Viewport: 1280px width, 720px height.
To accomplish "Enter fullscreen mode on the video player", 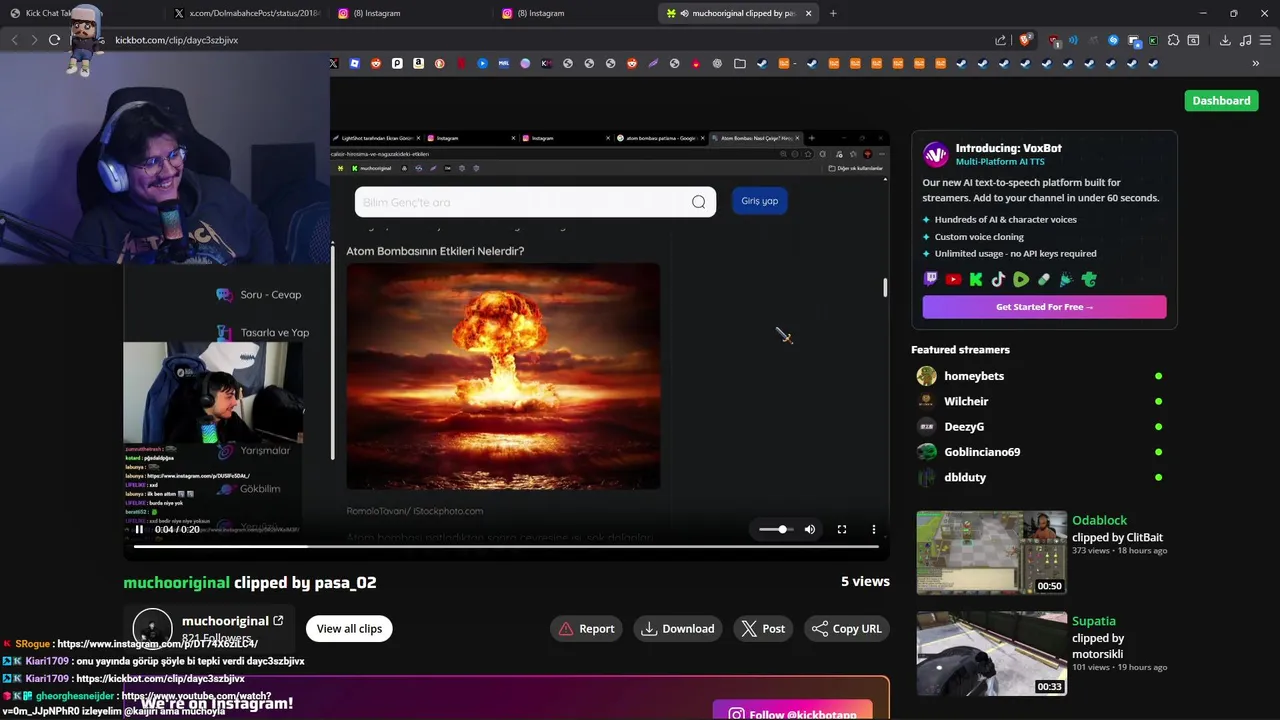I will pyautogui.click(x=842, y=529).
